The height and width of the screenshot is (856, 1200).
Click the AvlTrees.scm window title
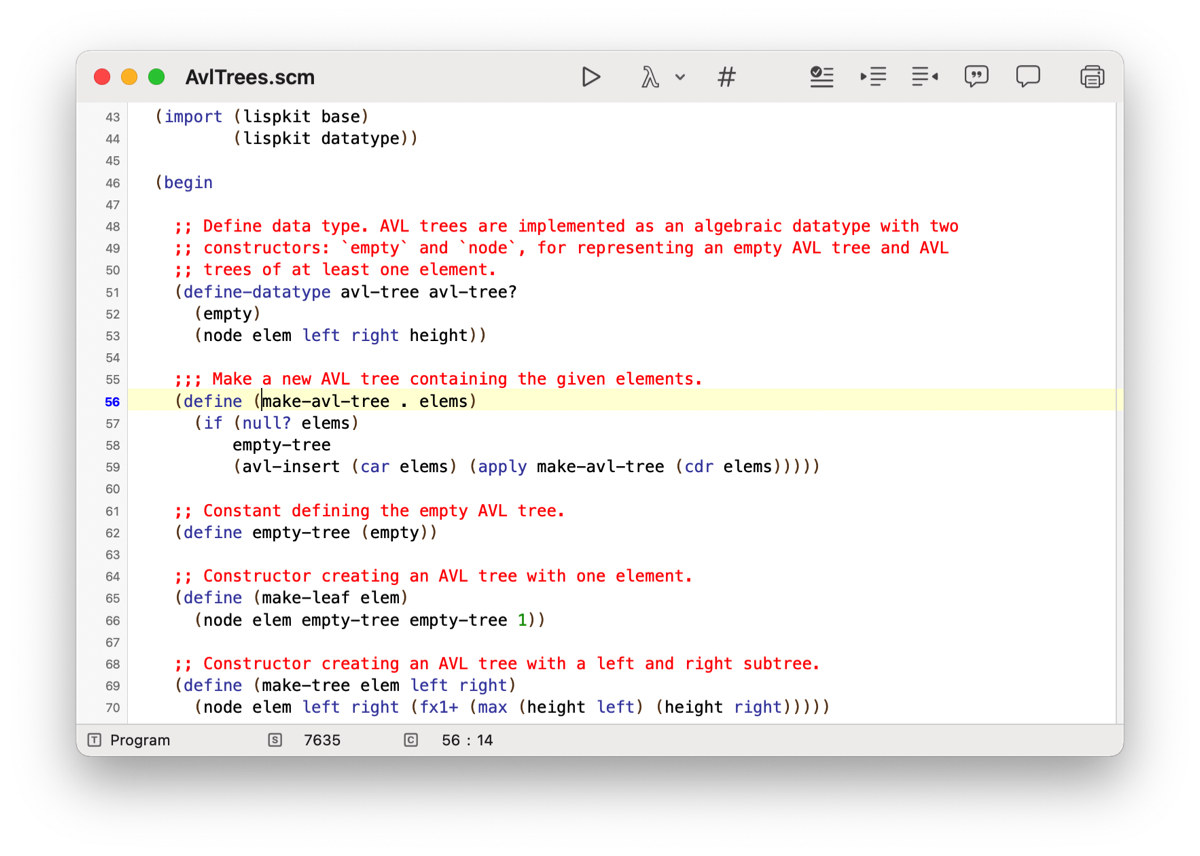coord(250,77)
